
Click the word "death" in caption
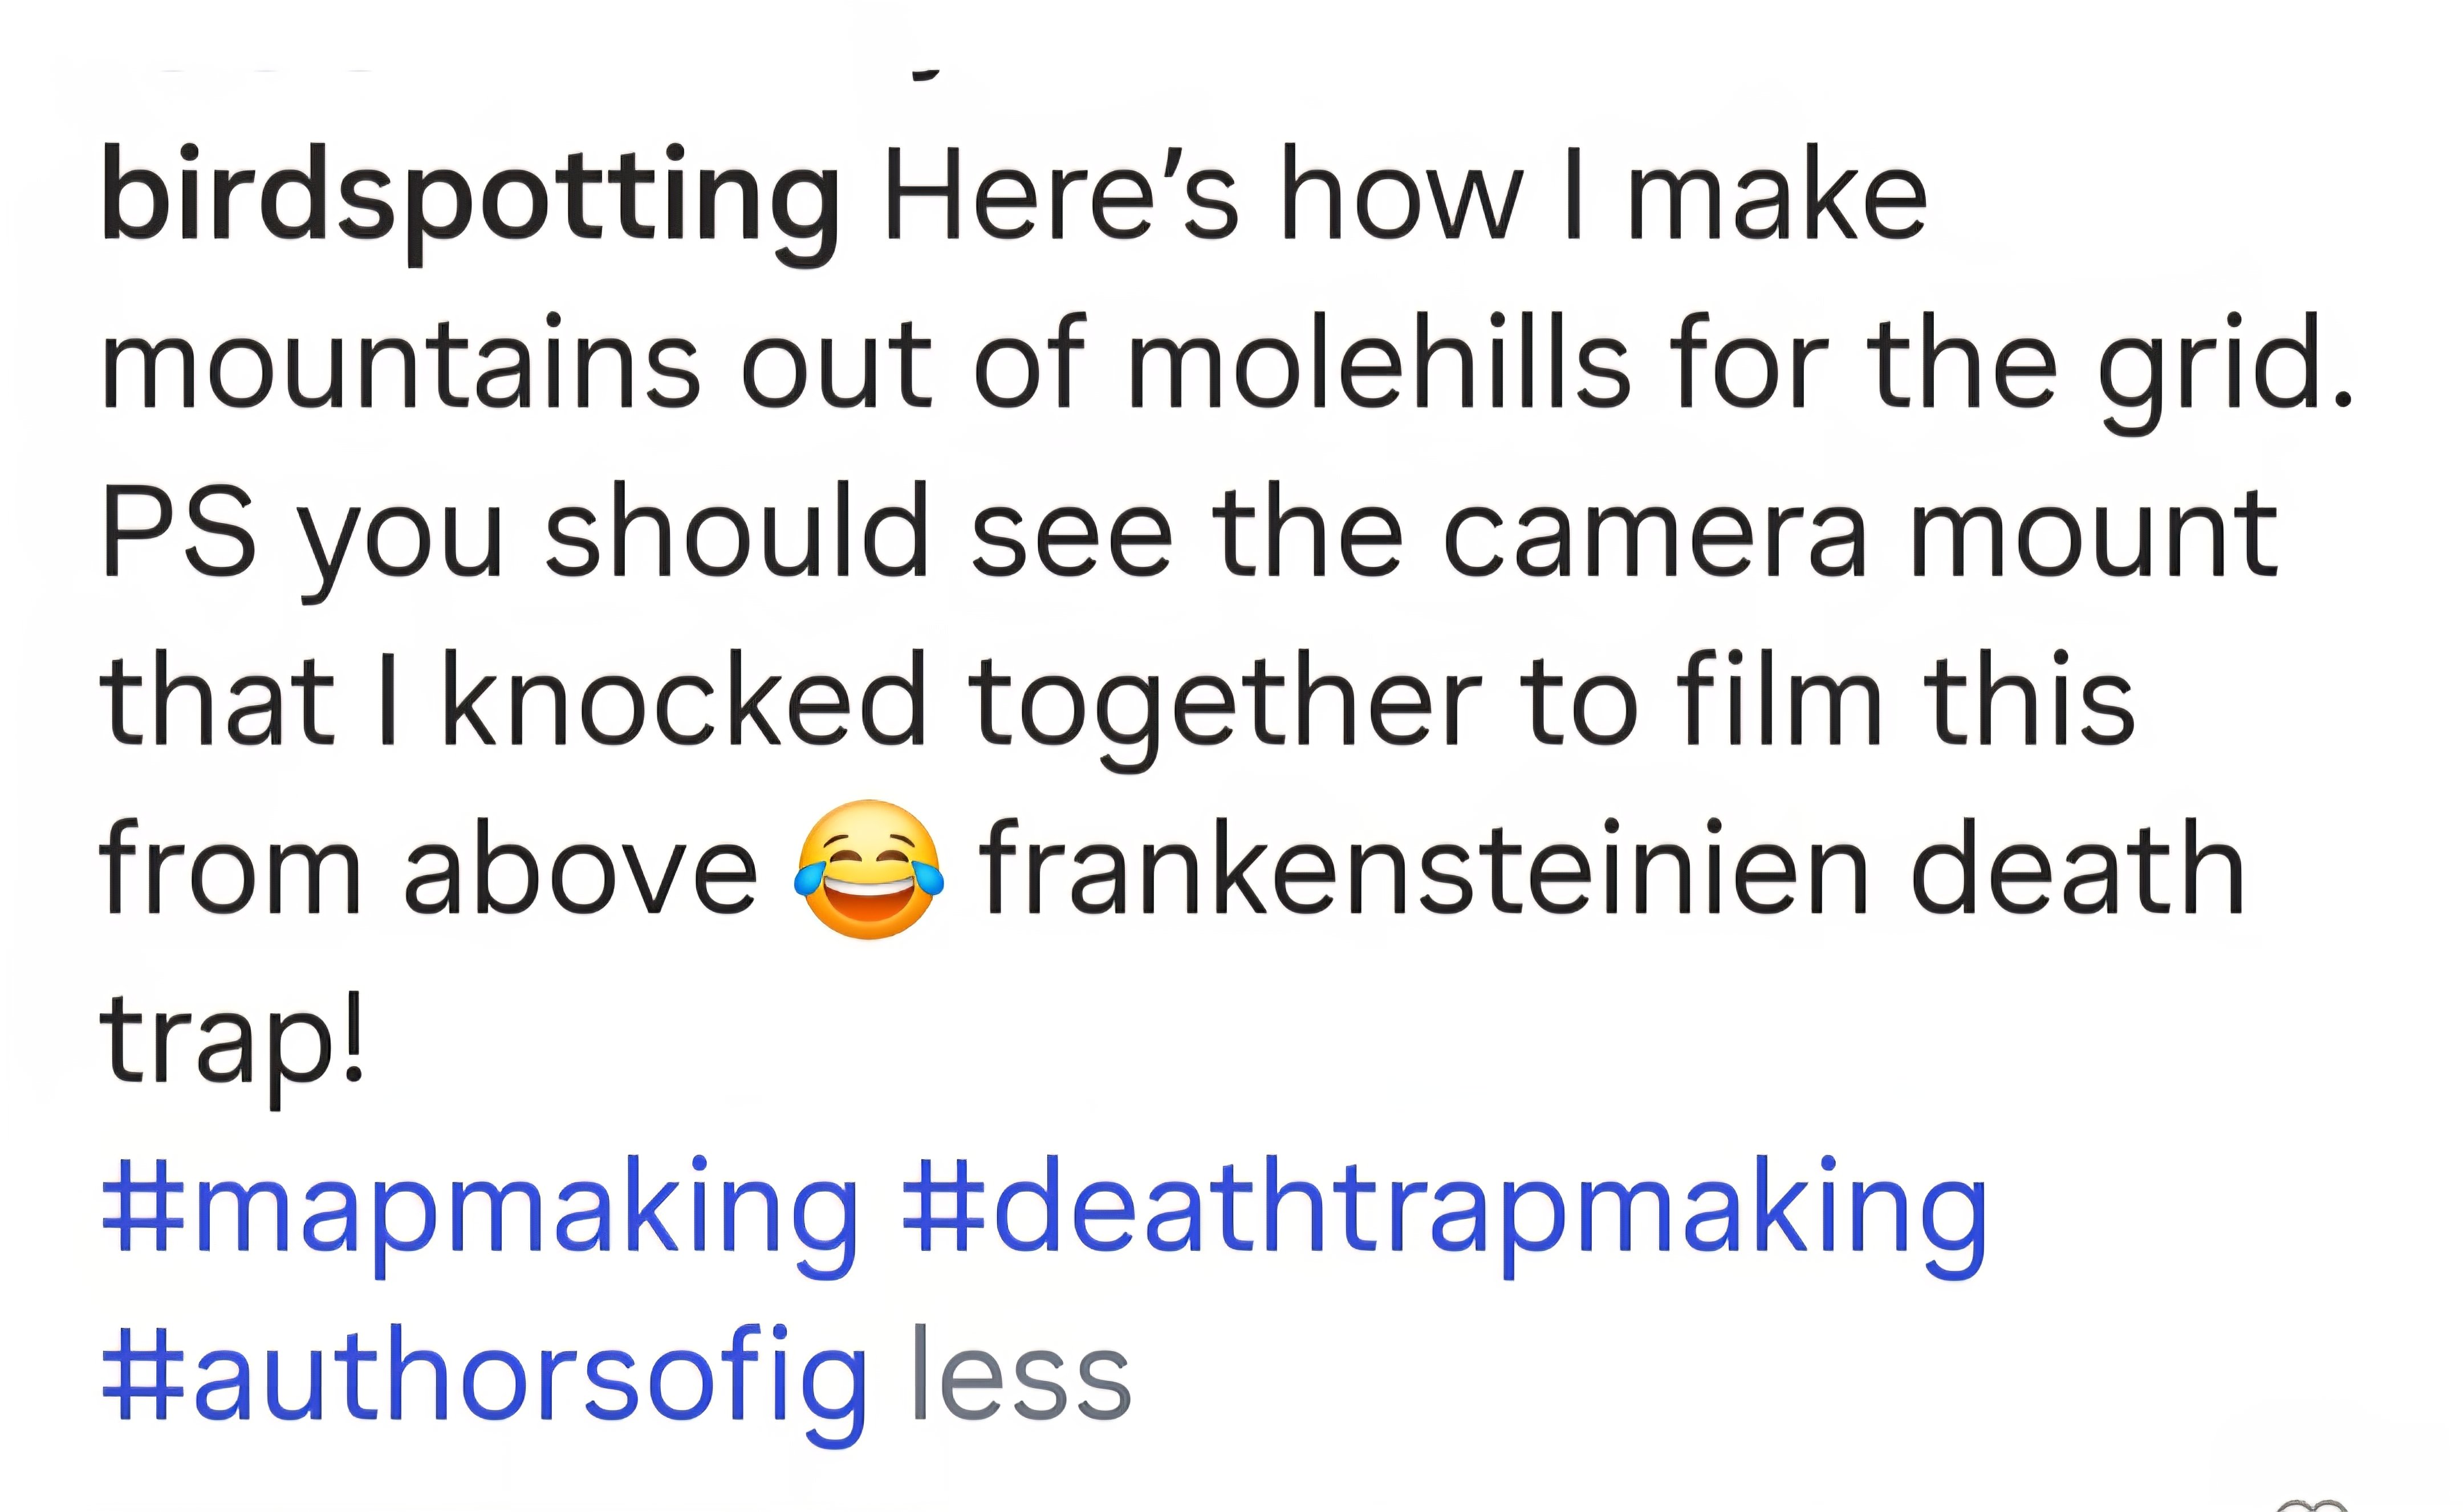pos(2077,869)
